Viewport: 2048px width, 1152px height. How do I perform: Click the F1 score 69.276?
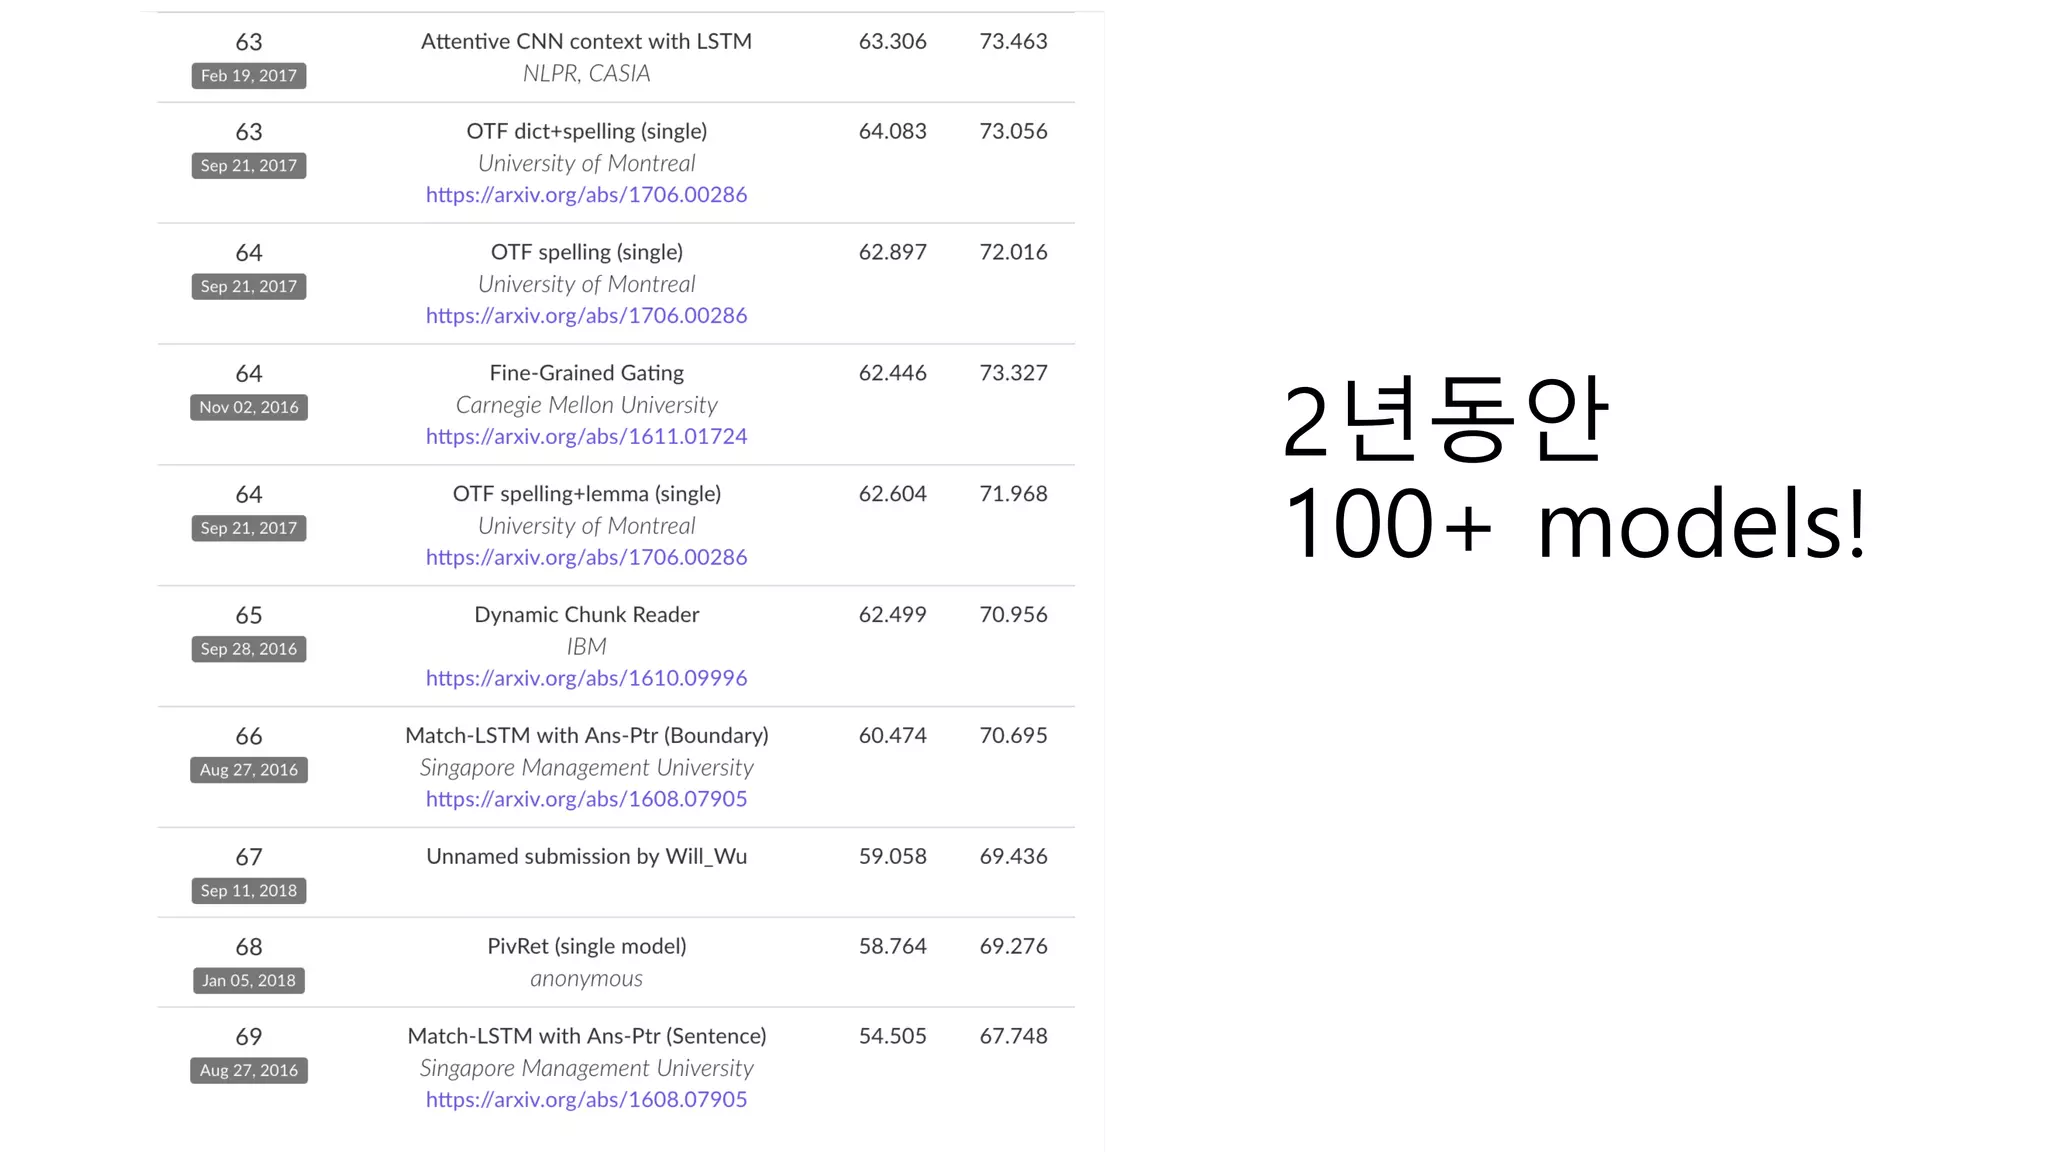click(1013, 947)
